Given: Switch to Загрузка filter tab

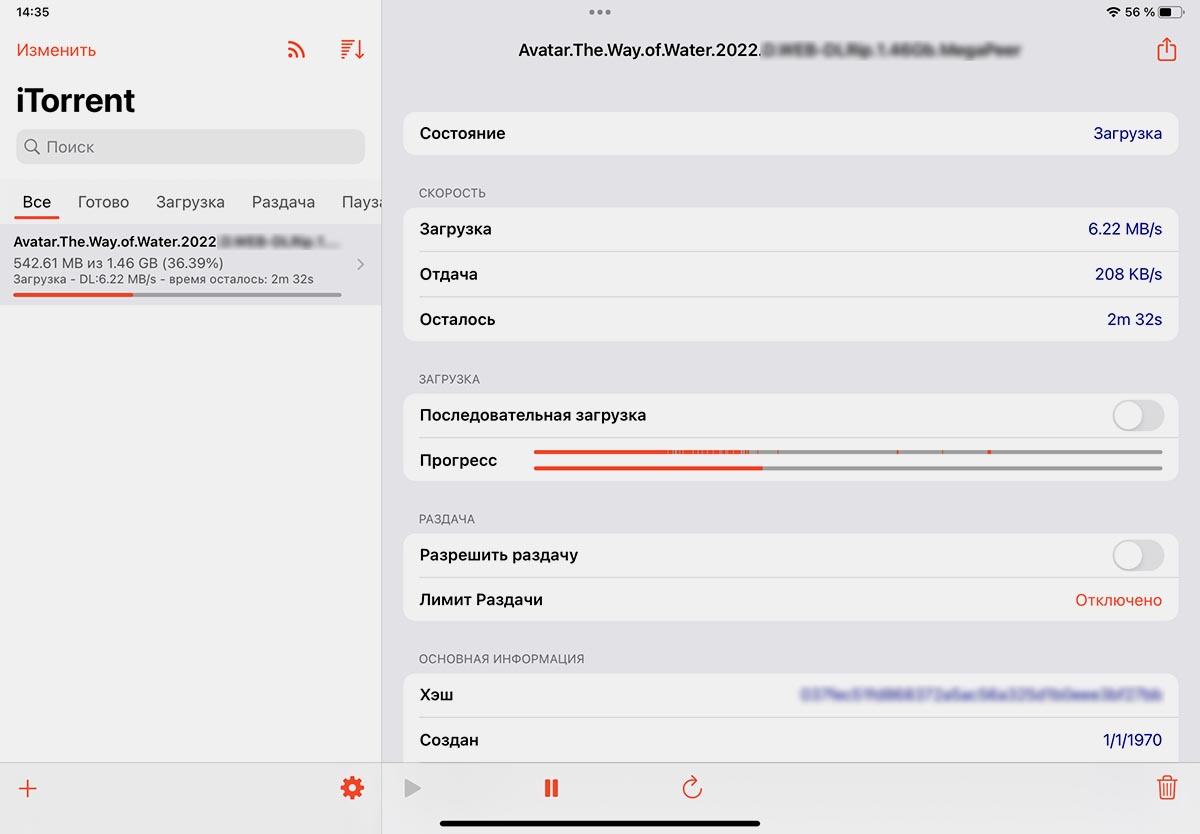Looking at the screenshot, I should click(190, 202).
